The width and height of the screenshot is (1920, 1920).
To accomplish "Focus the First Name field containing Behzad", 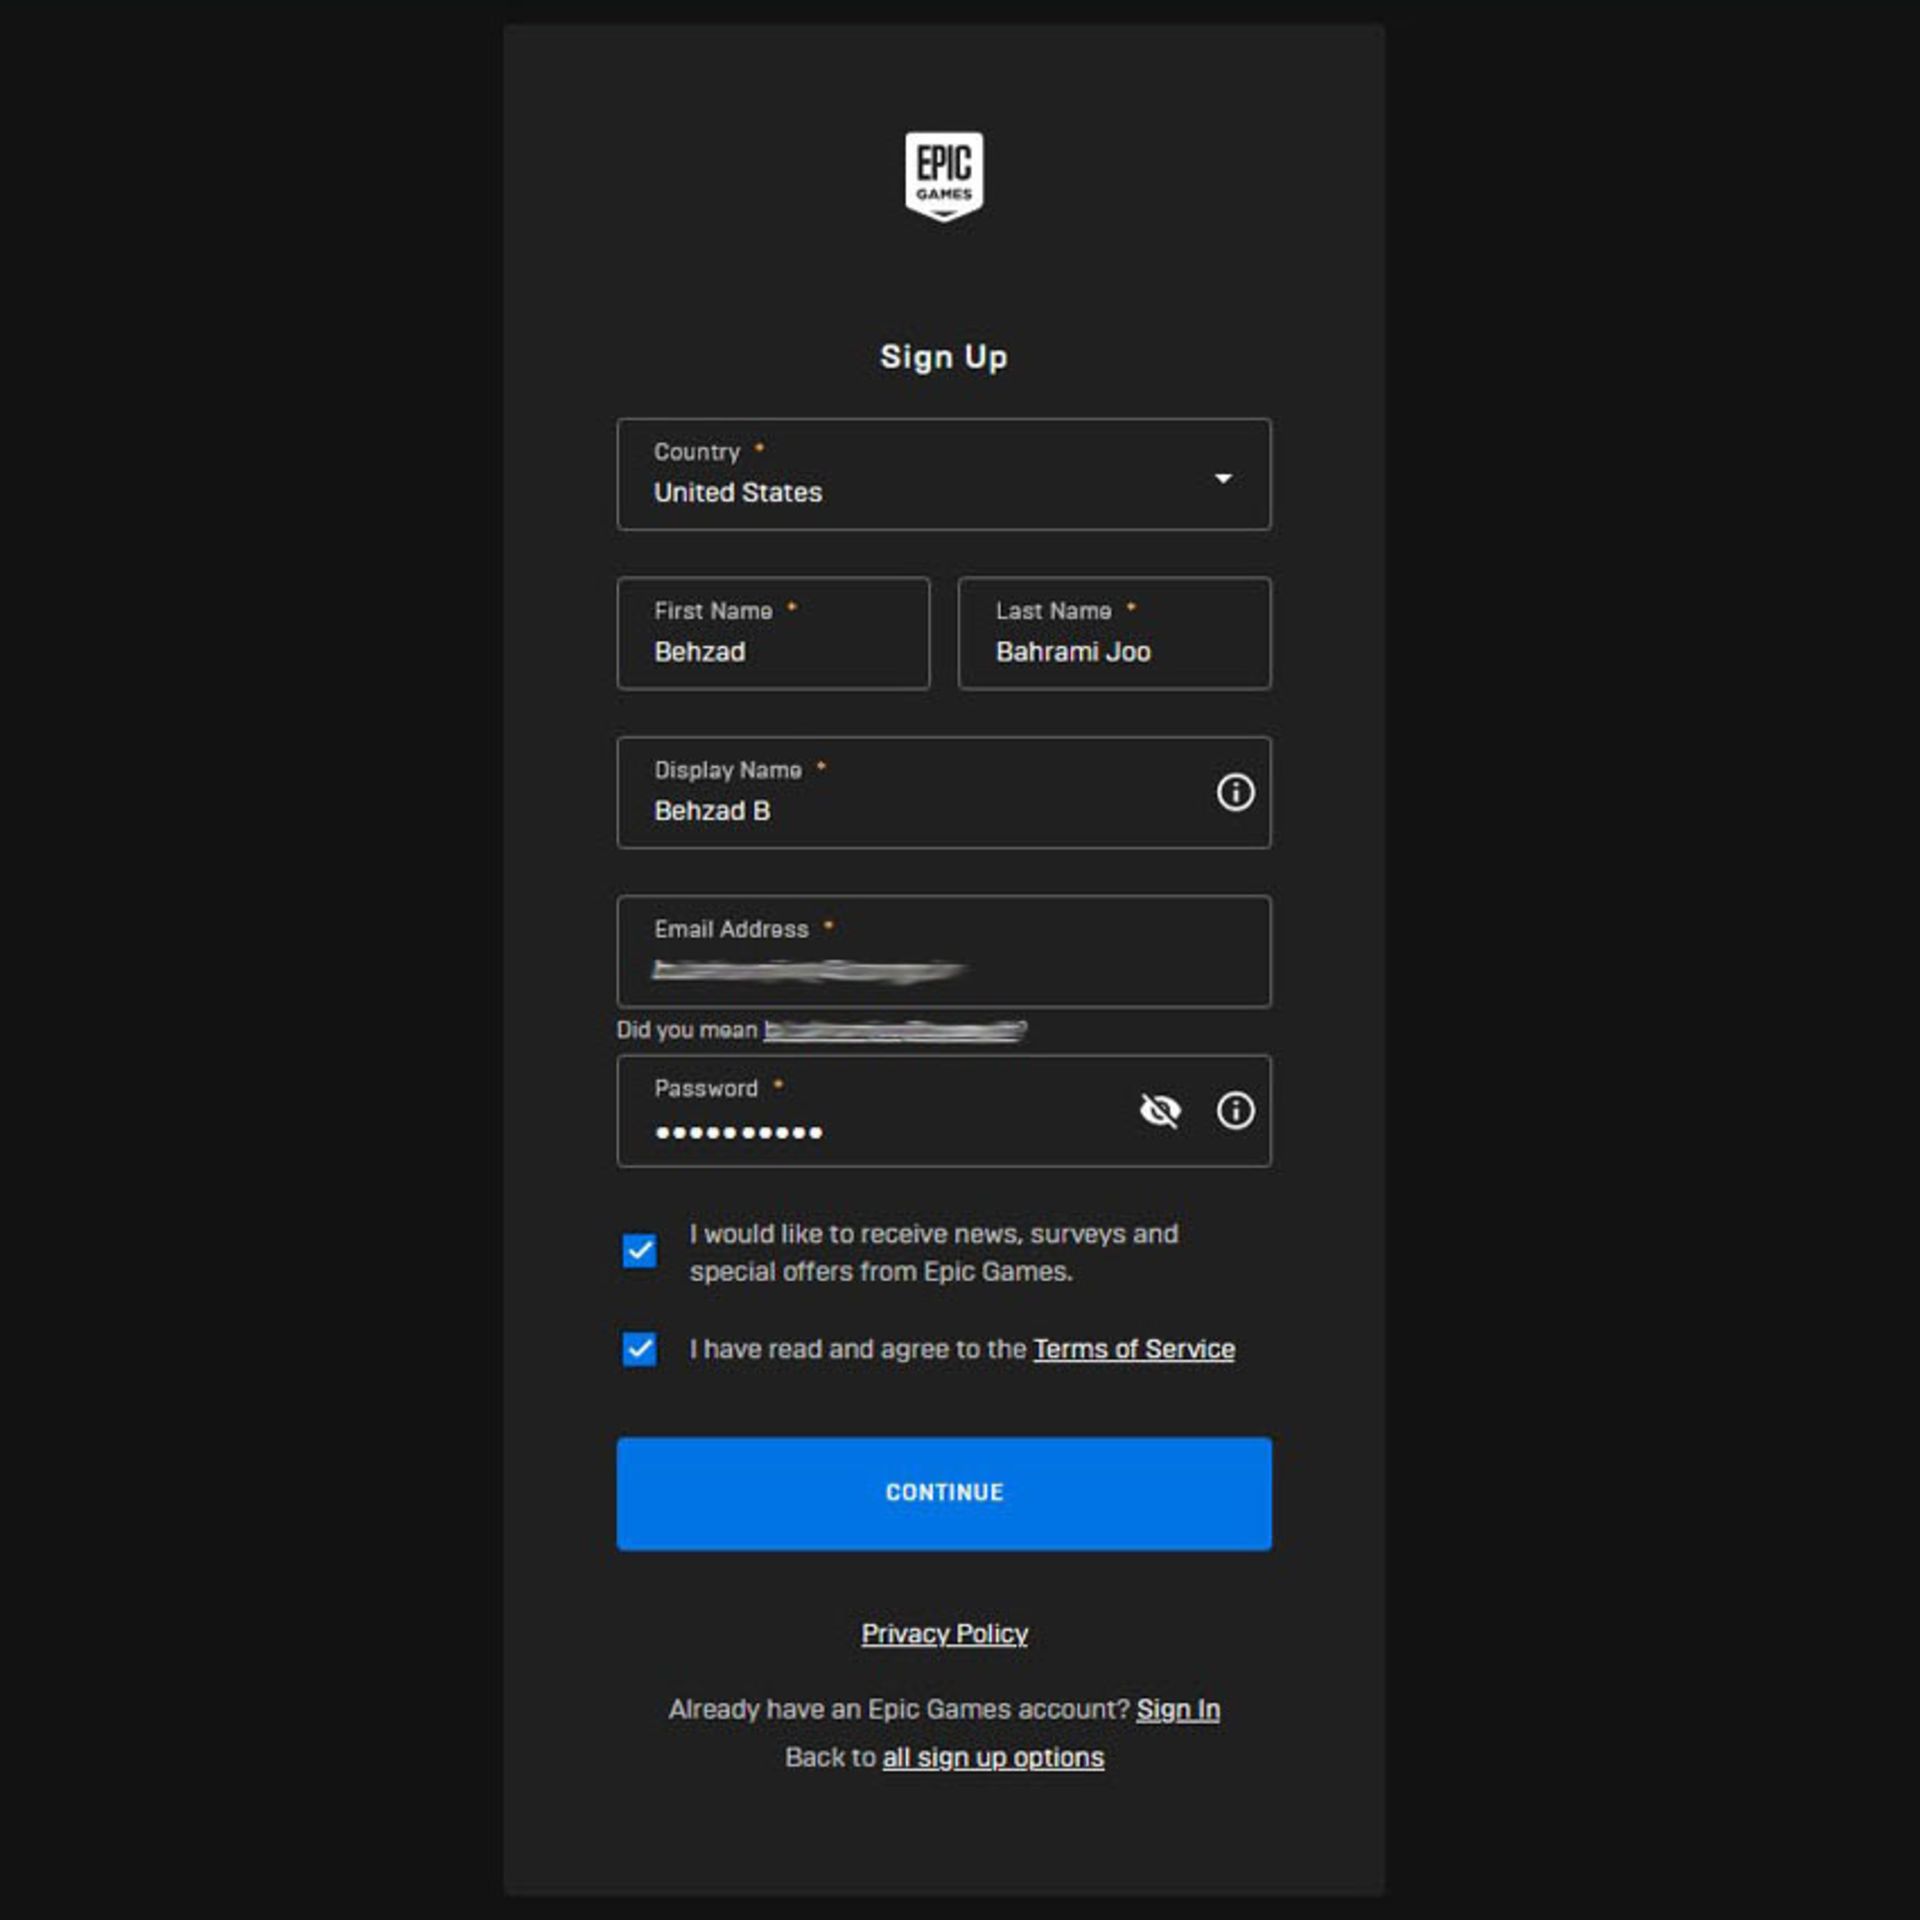I will coord(773,633).
